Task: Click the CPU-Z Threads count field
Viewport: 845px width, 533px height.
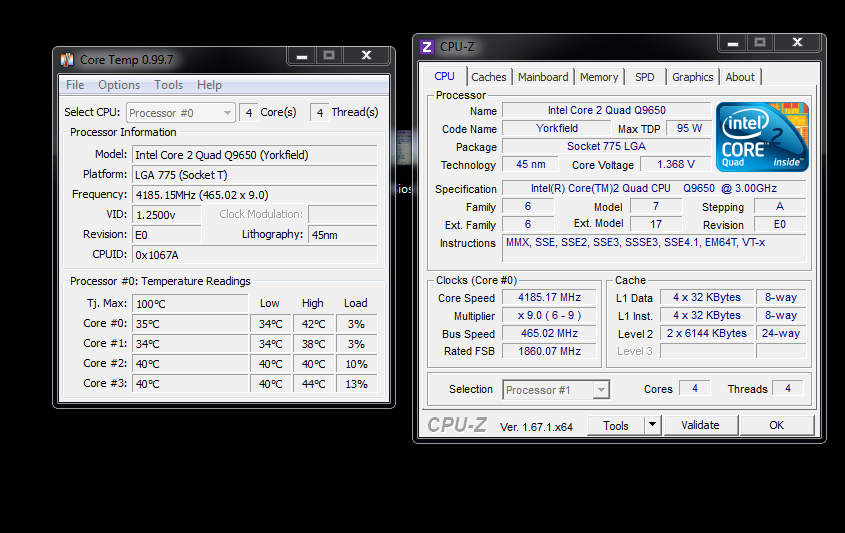Action: pyautogui.click(x=788, y=389)
